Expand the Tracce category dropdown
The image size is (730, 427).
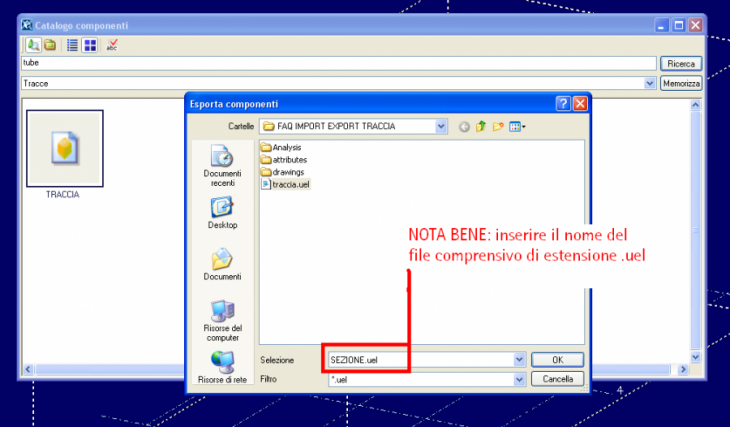click(649, 83)
